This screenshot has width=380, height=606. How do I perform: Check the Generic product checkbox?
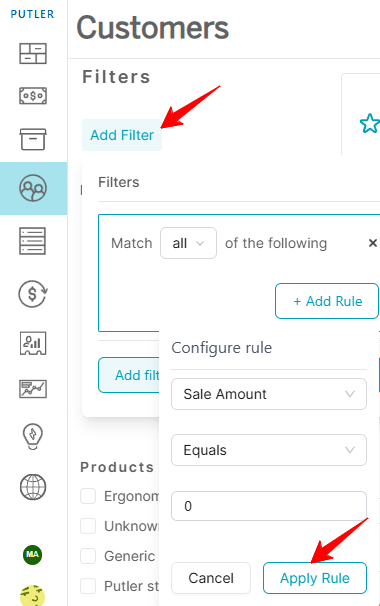[88, 556]
